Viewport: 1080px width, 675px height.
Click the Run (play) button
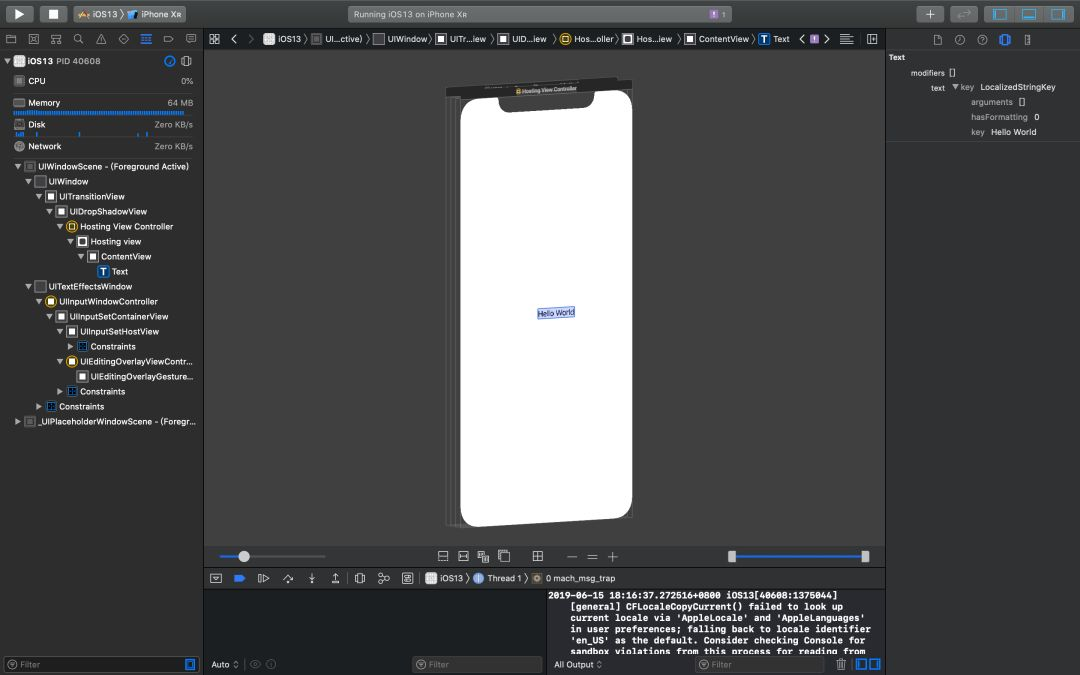click(x=19, y=14)
